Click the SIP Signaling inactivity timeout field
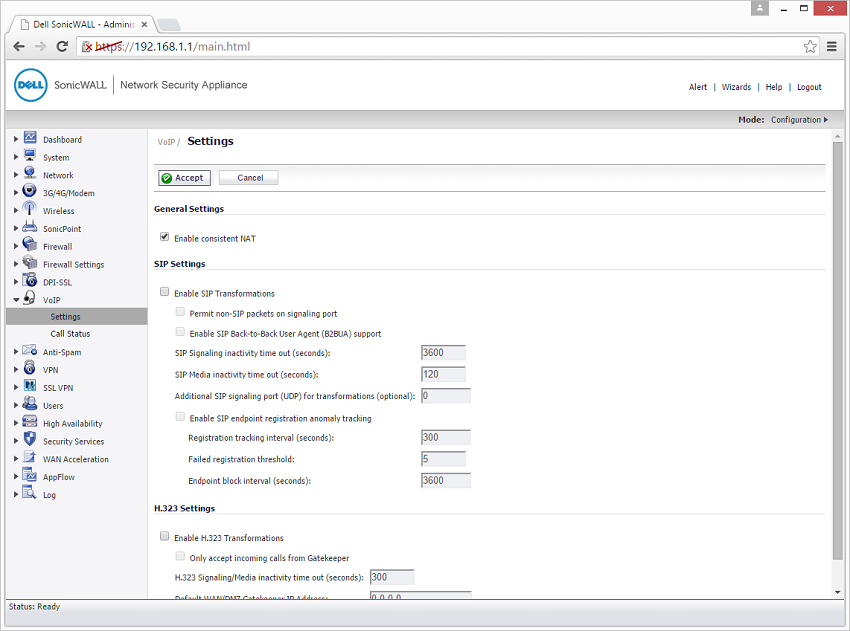 point(443,353)
